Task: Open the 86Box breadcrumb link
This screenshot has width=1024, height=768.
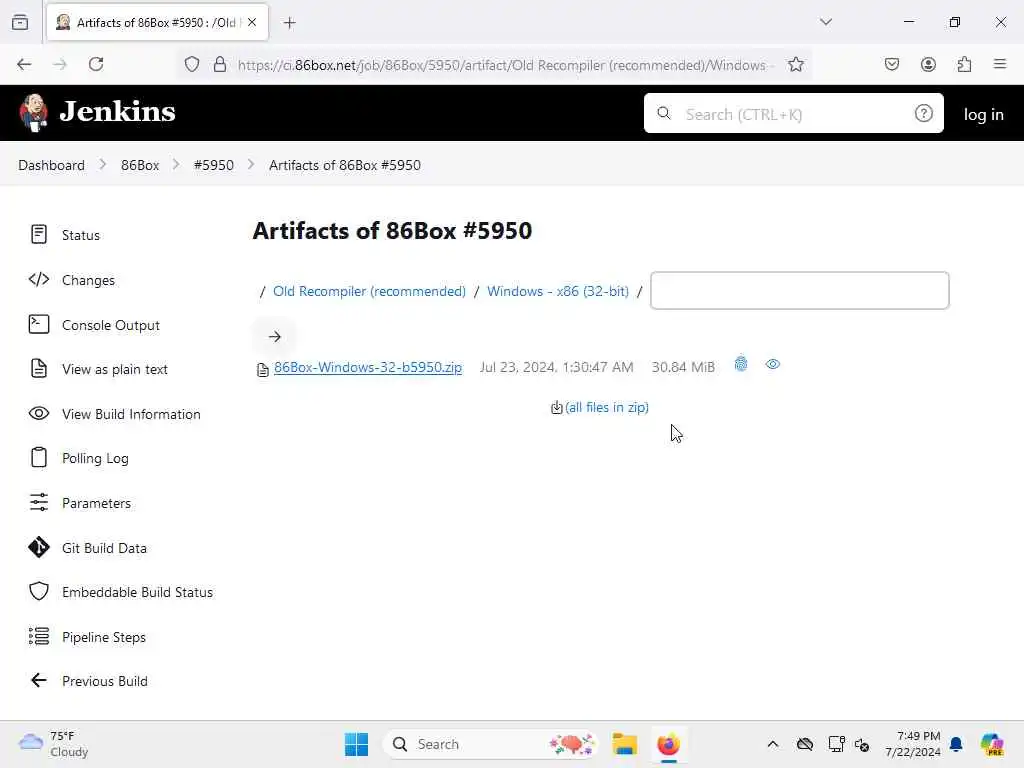Action: click(x=140, y=165)
